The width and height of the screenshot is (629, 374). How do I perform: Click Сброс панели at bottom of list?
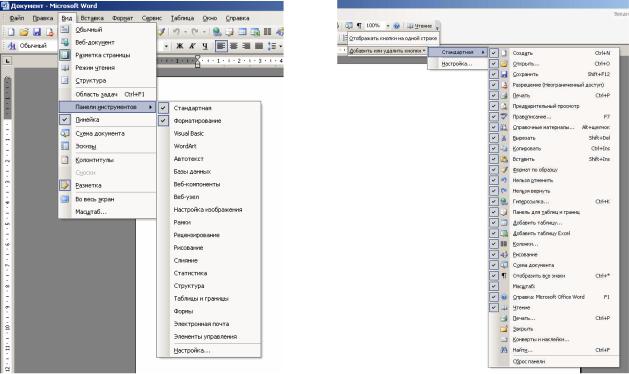click(554, 362)
